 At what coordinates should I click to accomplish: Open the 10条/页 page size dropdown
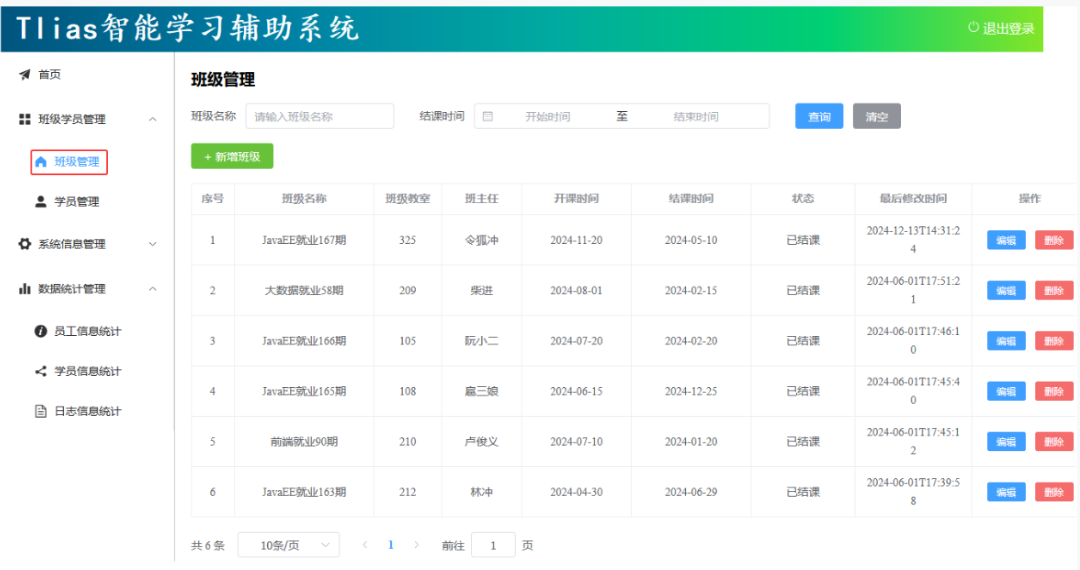coord(289,545)
